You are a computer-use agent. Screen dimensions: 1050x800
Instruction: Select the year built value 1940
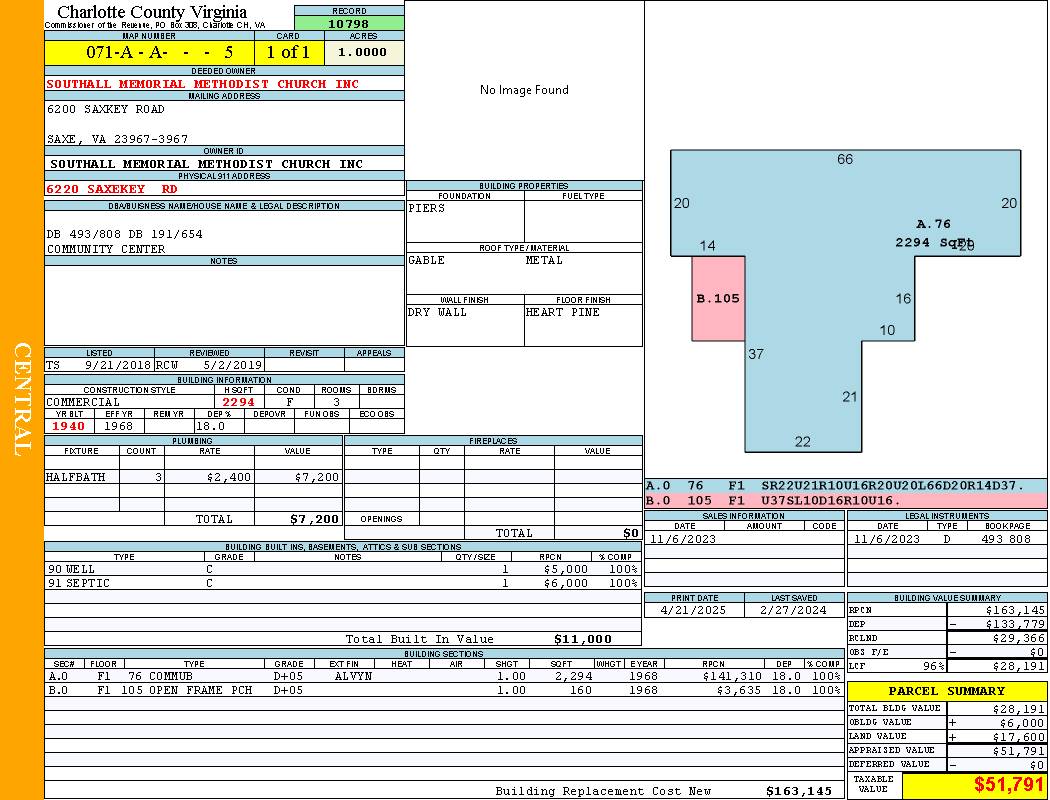pyautogui.click(x=69, y=426)
